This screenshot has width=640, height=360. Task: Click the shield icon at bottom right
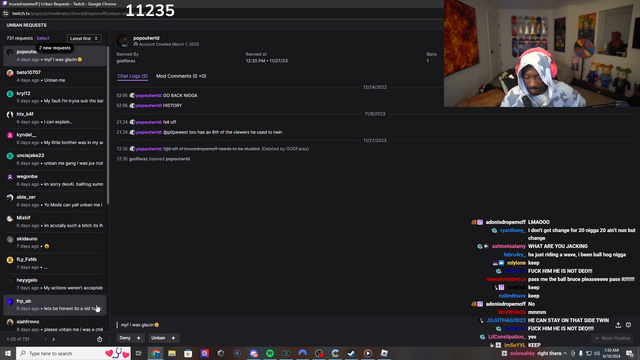(x=628, y=325)
